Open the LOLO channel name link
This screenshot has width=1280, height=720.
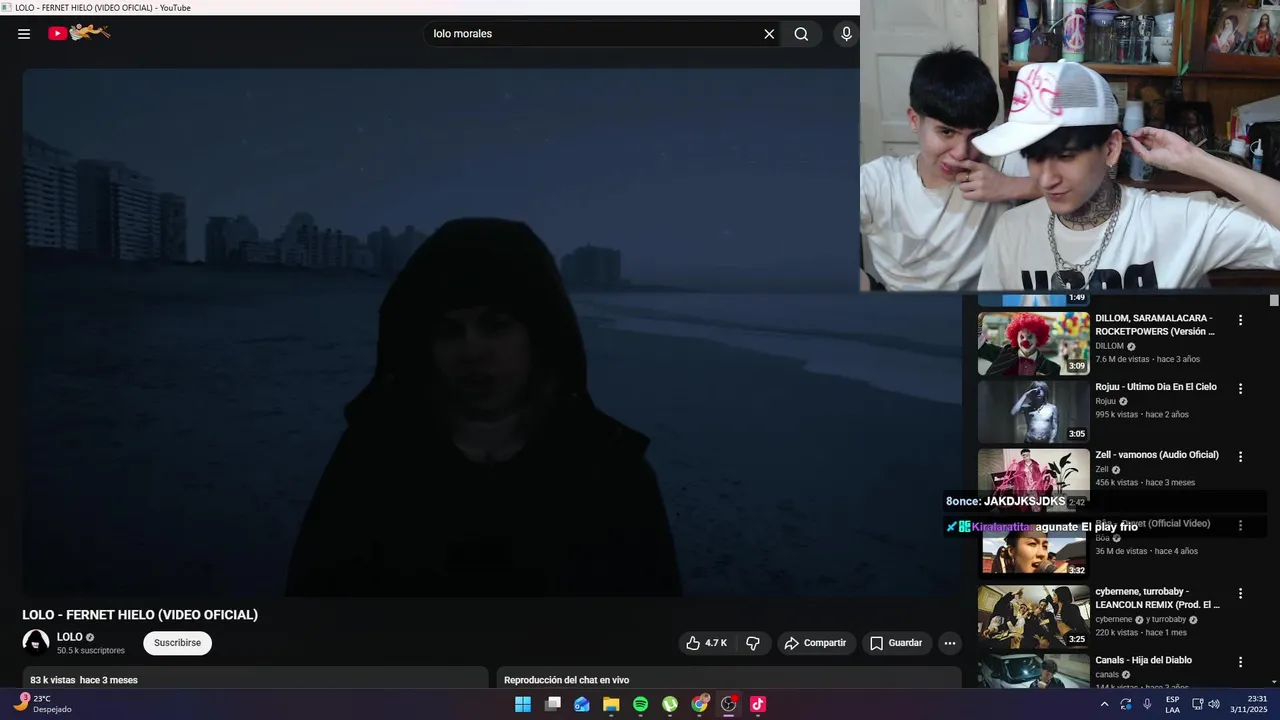(70, 637)
